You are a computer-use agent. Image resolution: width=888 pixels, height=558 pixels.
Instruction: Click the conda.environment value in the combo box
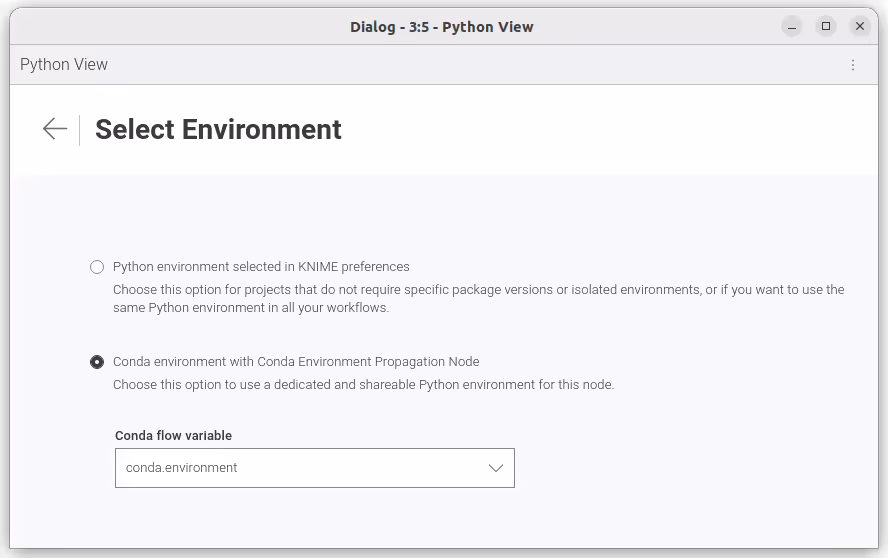coord(182,468)
